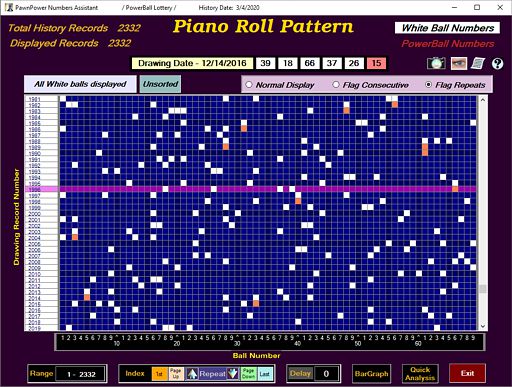
Task: Click the eye view icon
Action: 458,63
